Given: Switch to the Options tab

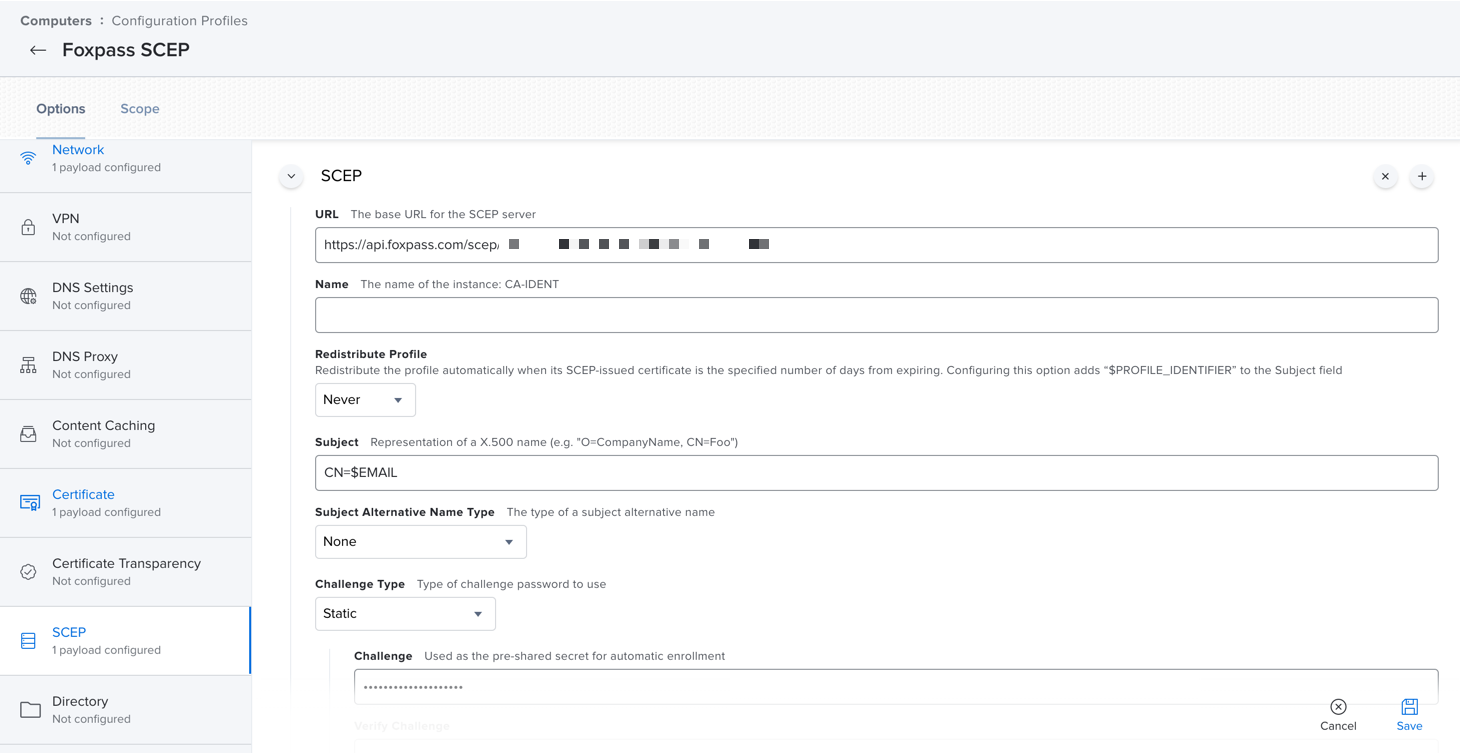Looking at the screenshot, I should (x=61, y=109).
